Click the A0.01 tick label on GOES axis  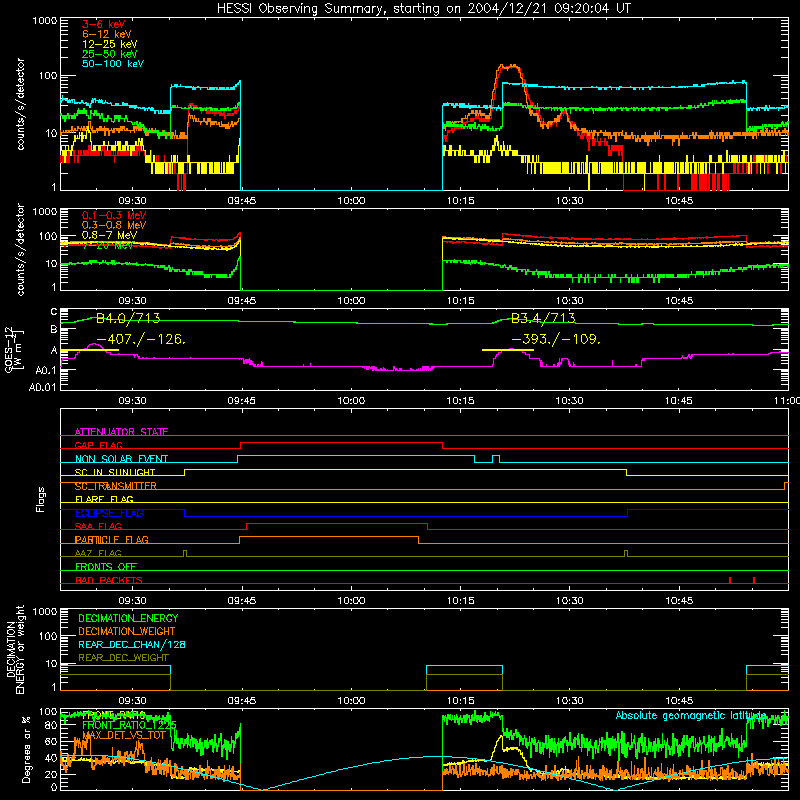click(x=43, y=387)
